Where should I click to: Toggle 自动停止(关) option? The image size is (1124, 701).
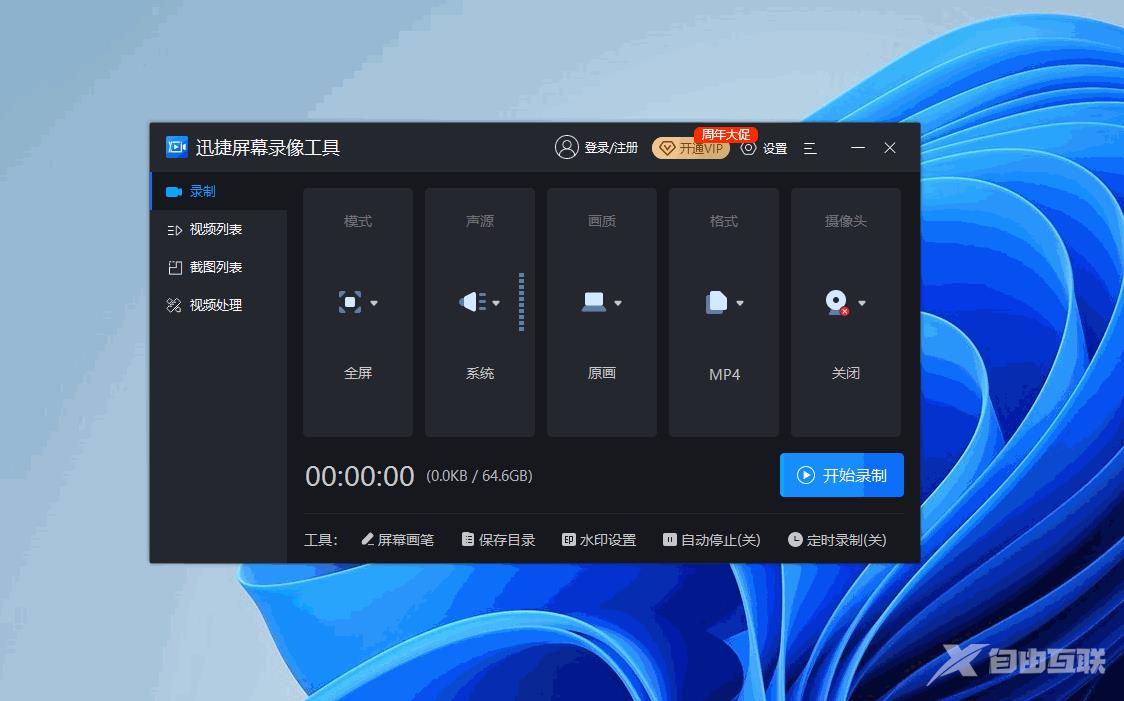[712, 540]
